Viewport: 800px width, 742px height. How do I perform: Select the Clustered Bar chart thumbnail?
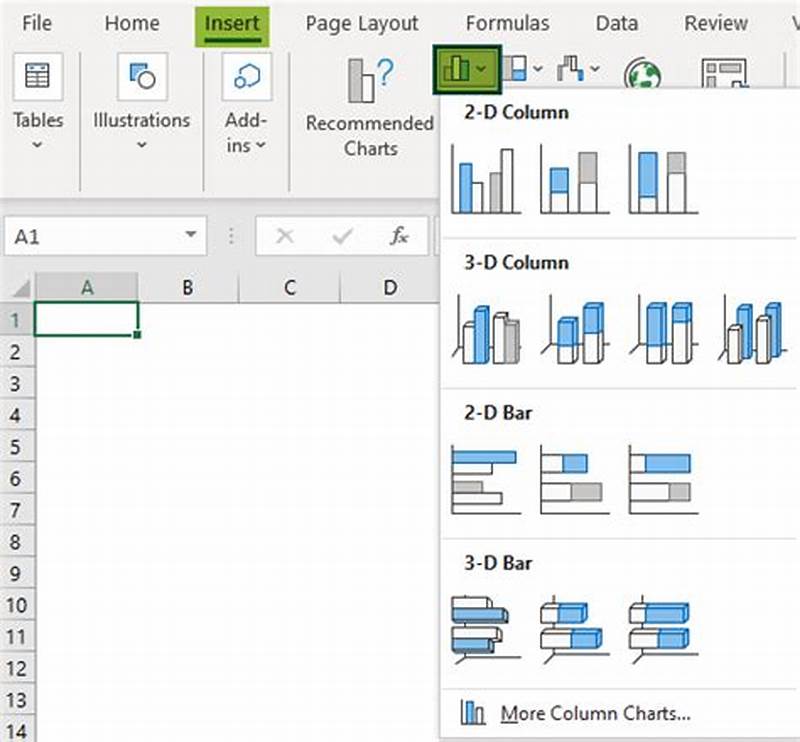[486, 475]
